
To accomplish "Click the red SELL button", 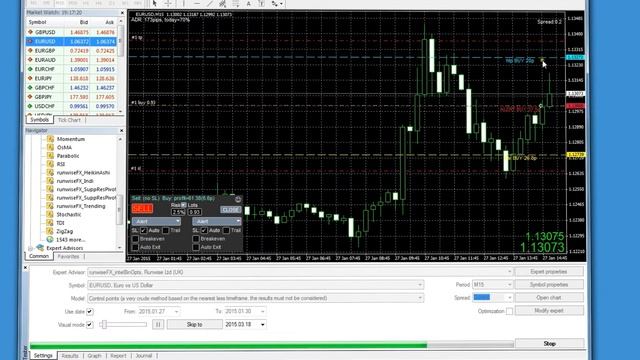I will tap(142, 209).
